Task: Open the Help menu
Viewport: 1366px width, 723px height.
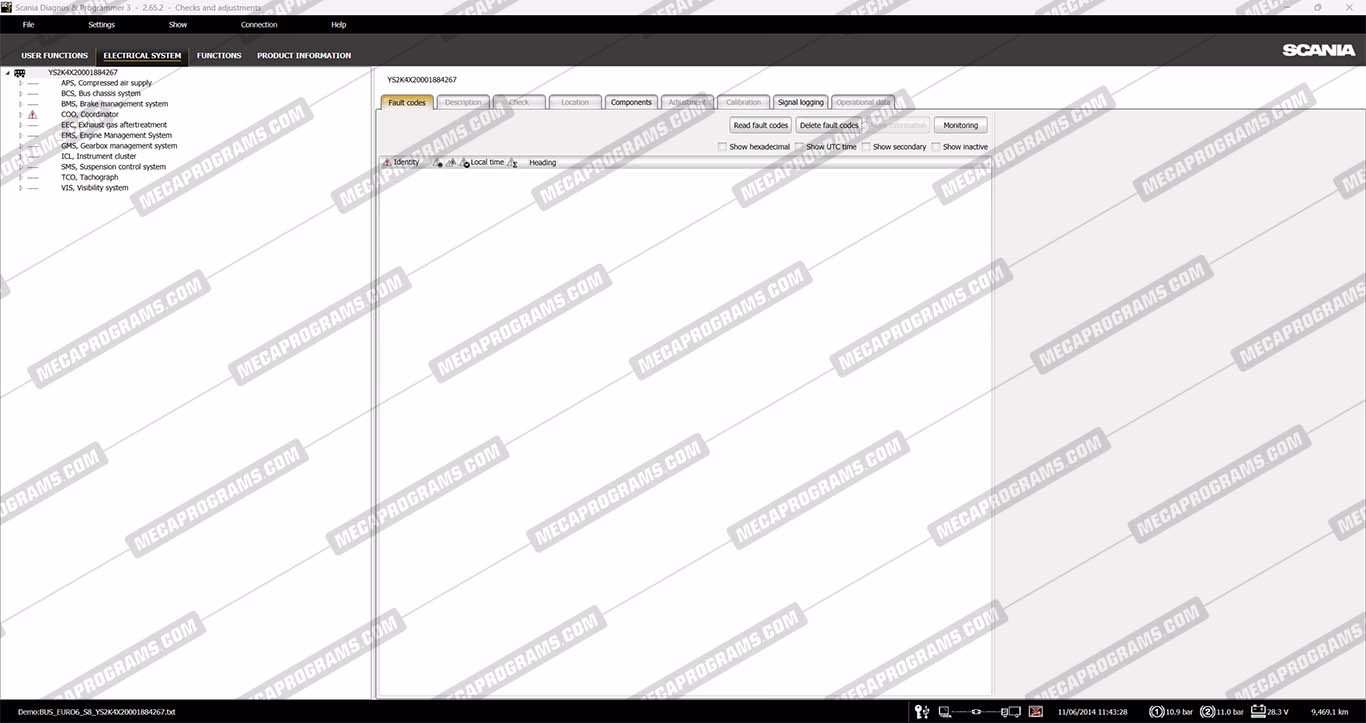Action: 338,24
